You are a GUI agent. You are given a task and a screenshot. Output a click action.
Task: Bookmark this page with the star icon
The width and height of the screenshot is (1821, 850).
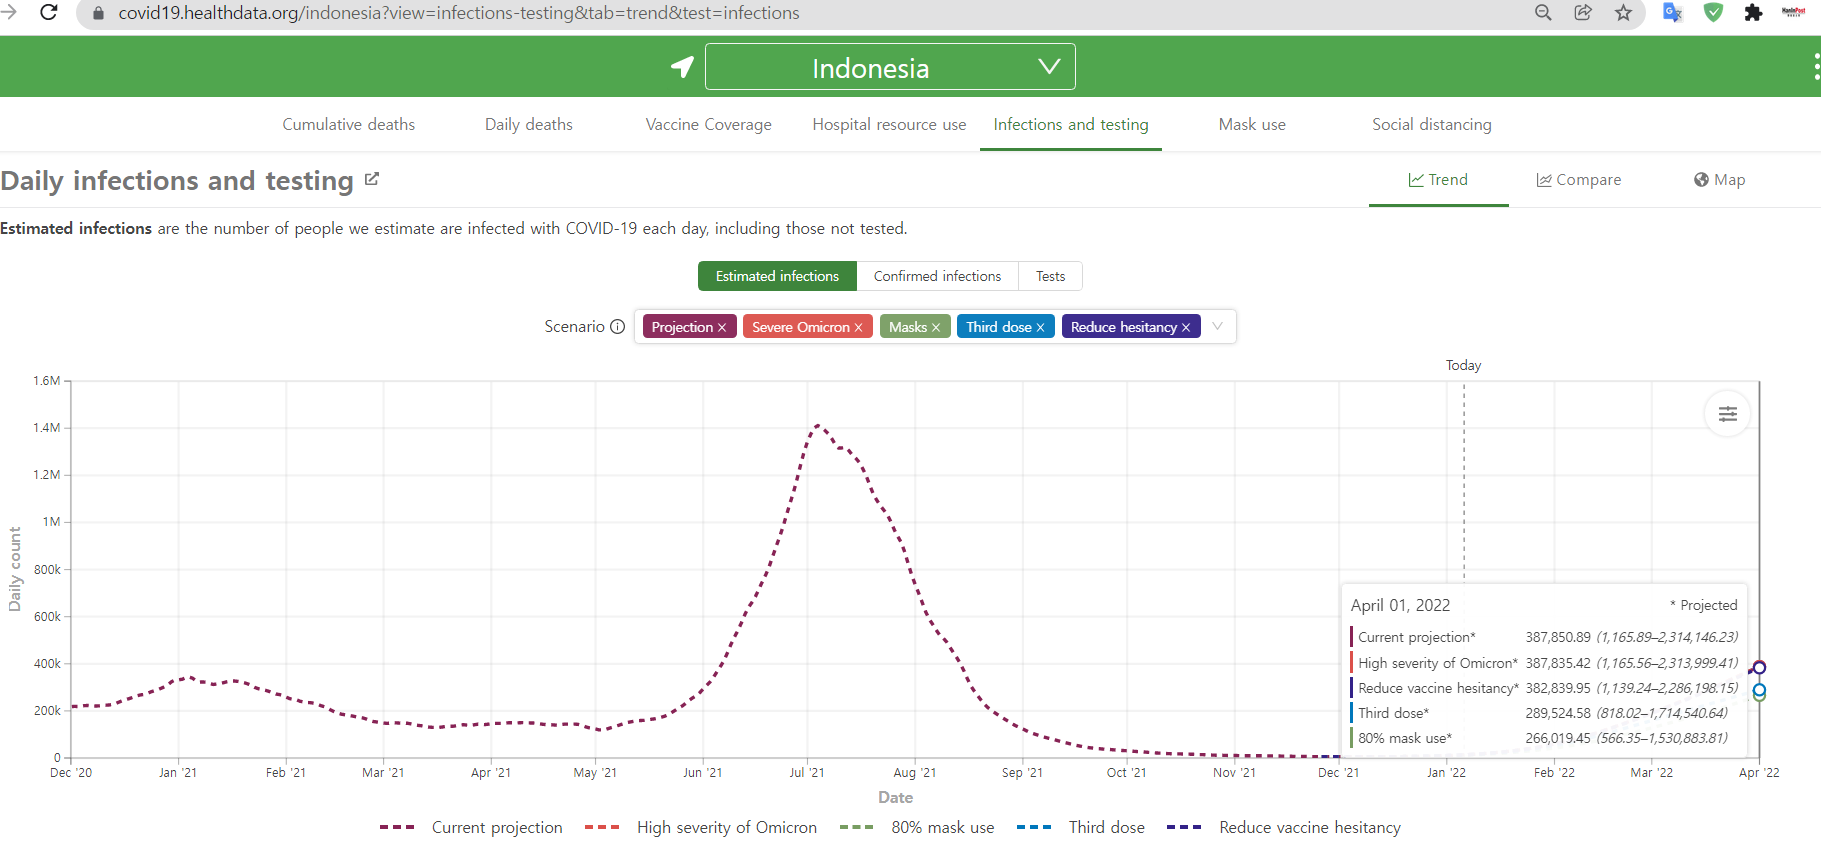(1623, 13)
